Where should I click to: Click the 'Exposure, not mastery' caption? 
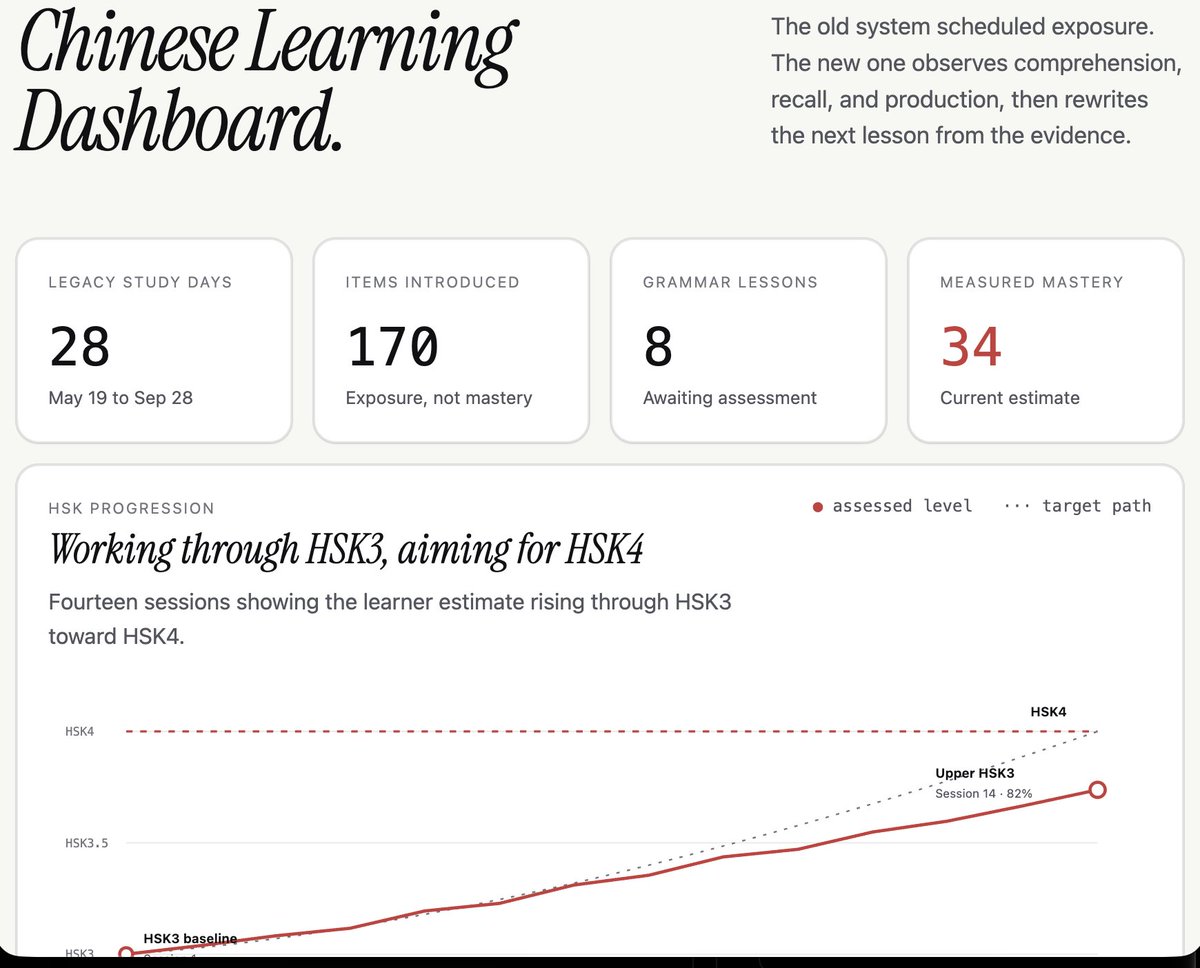coord(439,398)
